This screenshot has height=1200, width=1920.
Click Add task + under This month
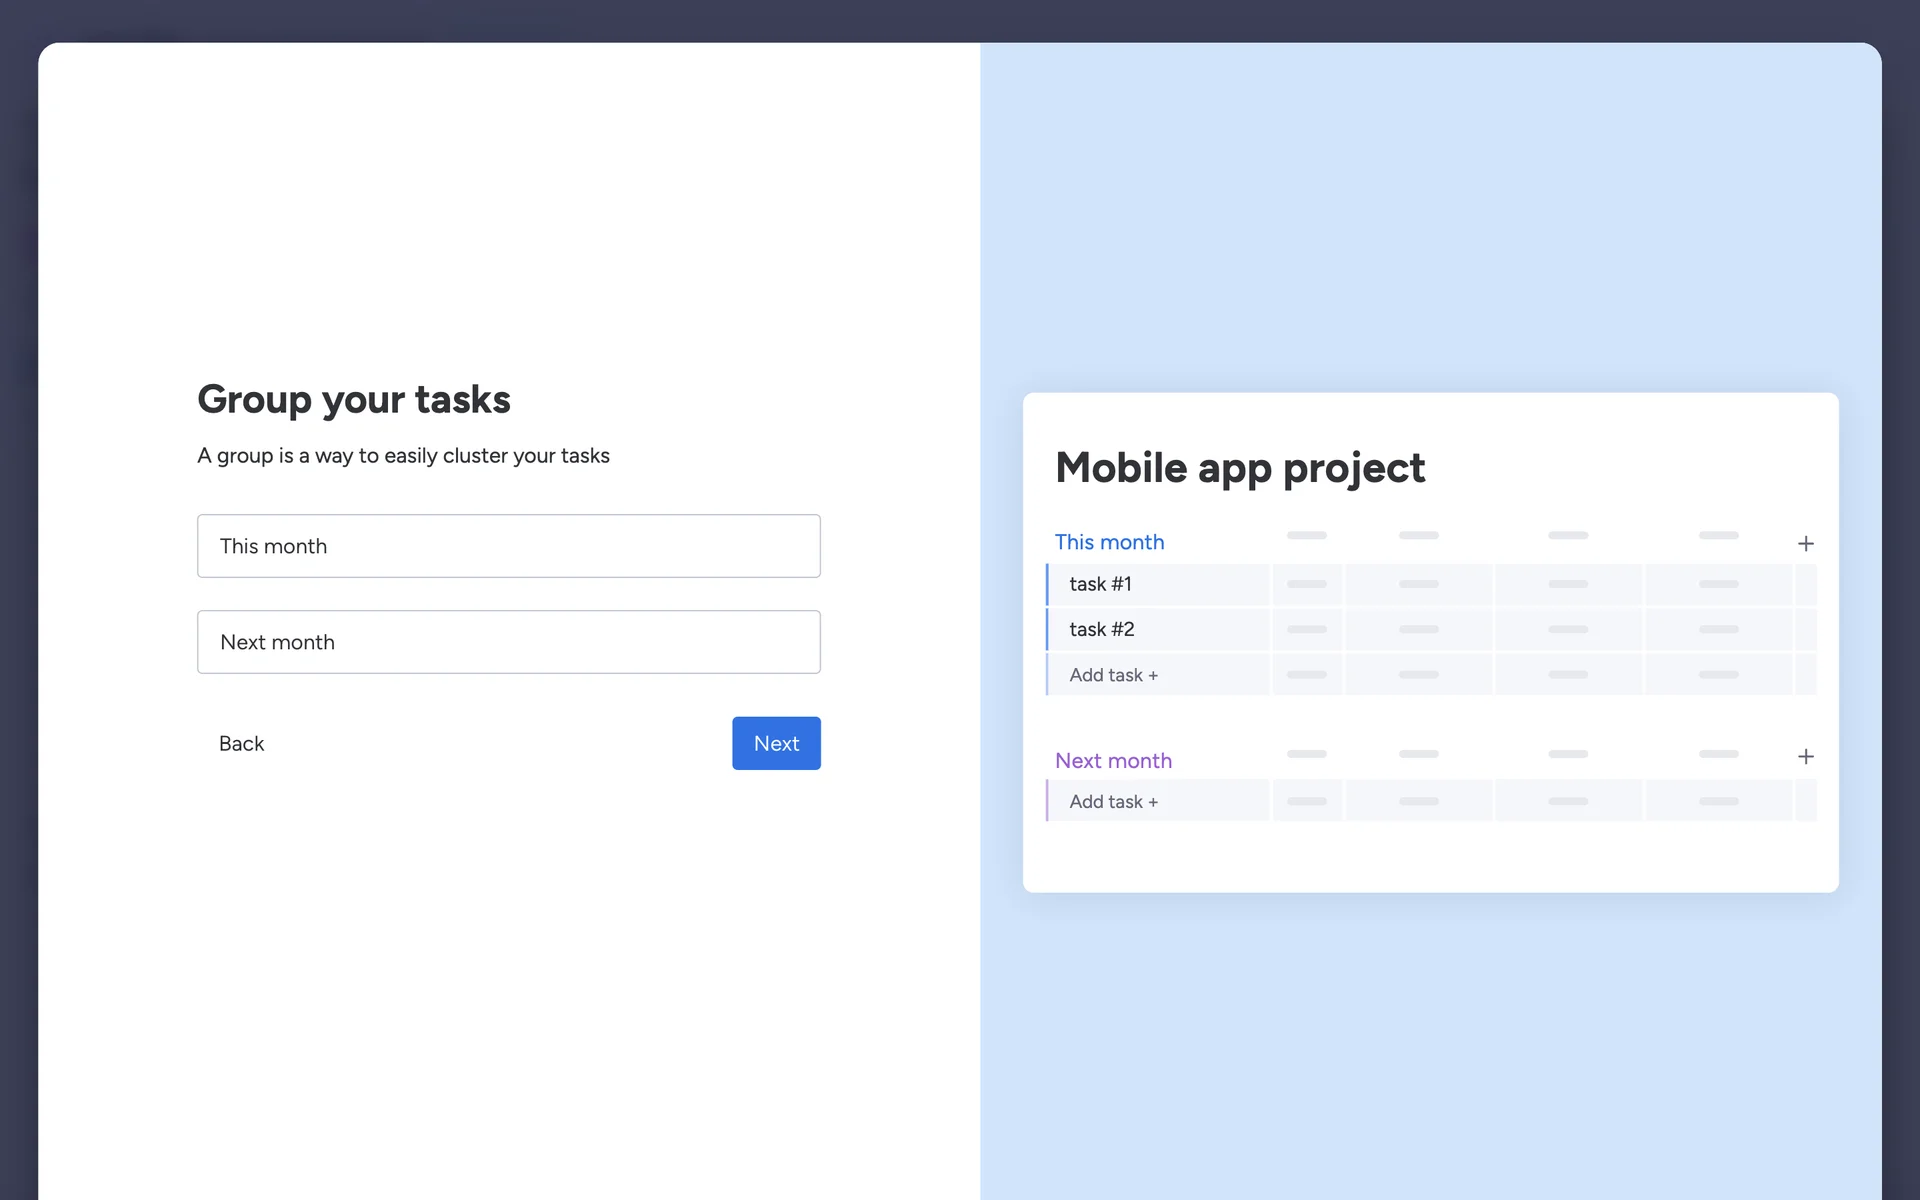coord(1113,675)
